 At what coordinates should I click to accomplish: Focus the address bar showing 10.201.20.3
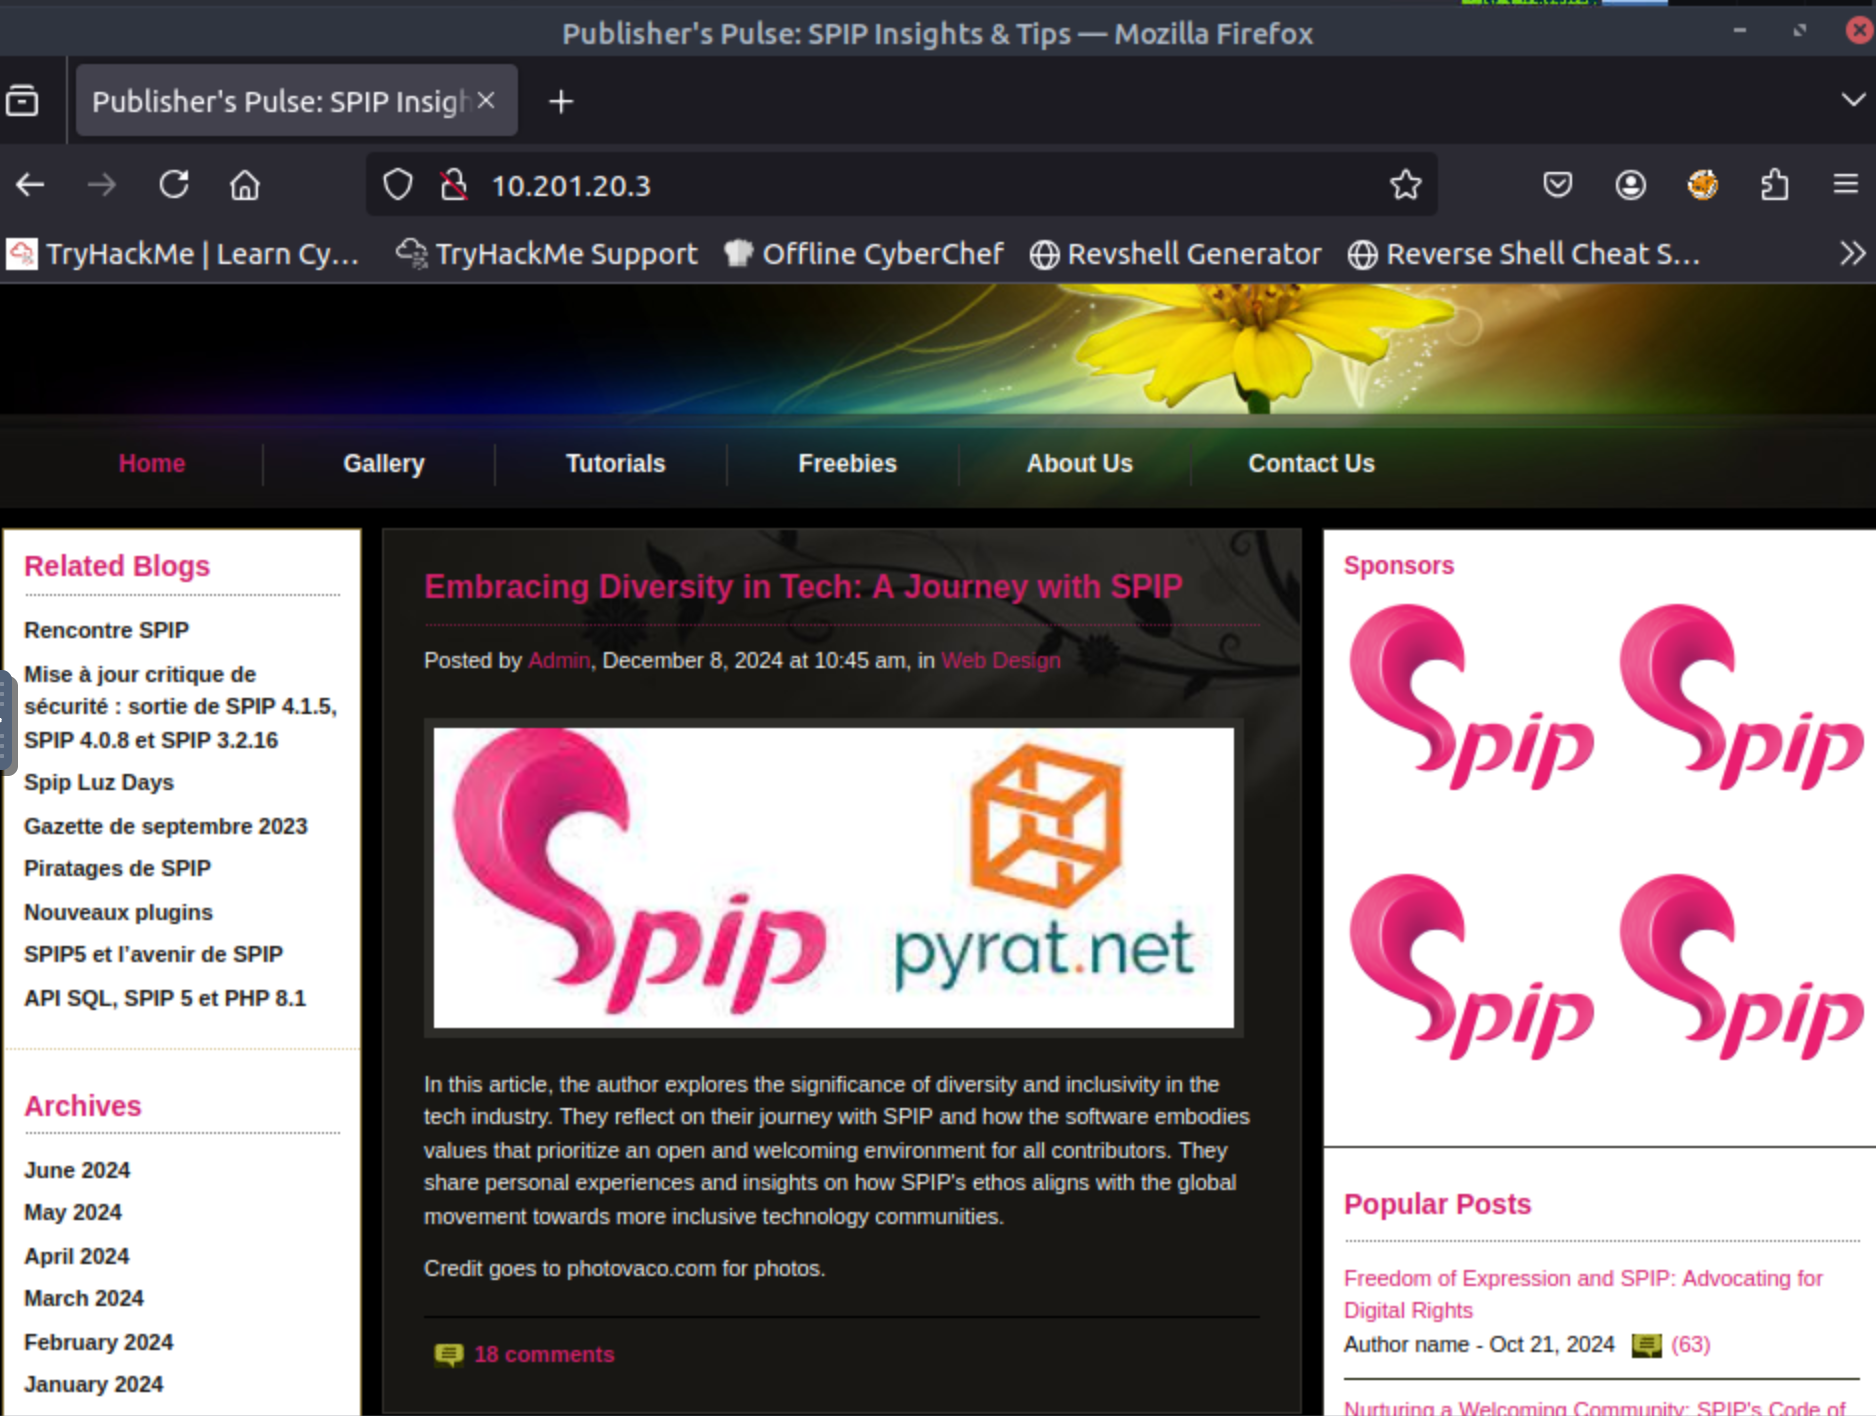coord(900,185)
